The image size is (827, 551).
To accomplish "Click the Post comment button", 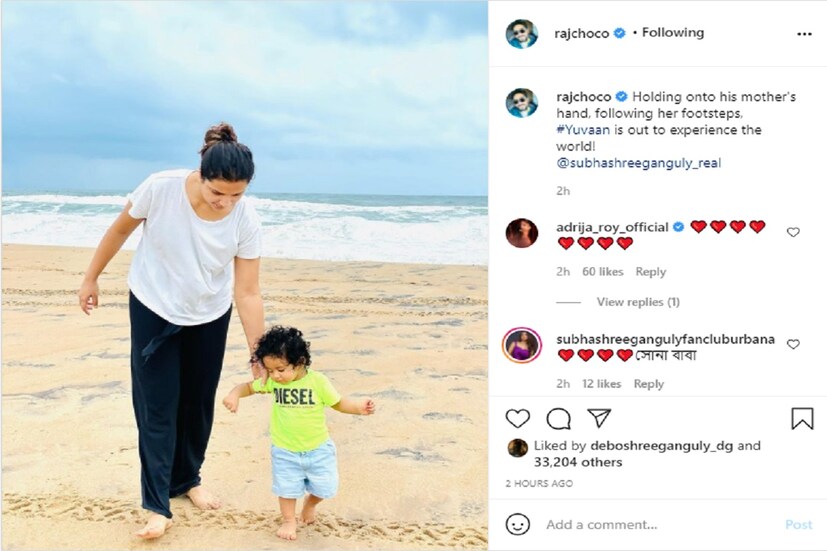I will click(799, 525).
